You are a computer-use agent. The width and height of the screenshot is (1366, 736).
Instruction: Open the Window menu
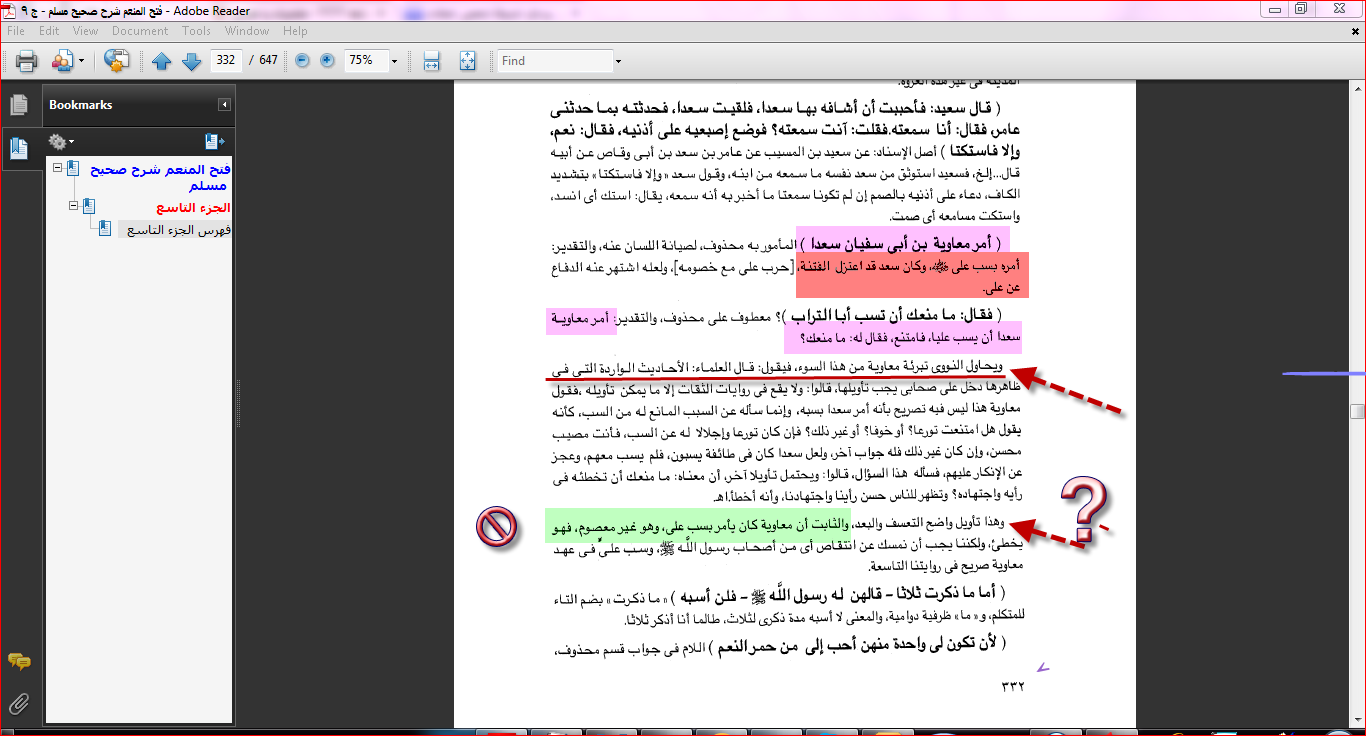247,31
